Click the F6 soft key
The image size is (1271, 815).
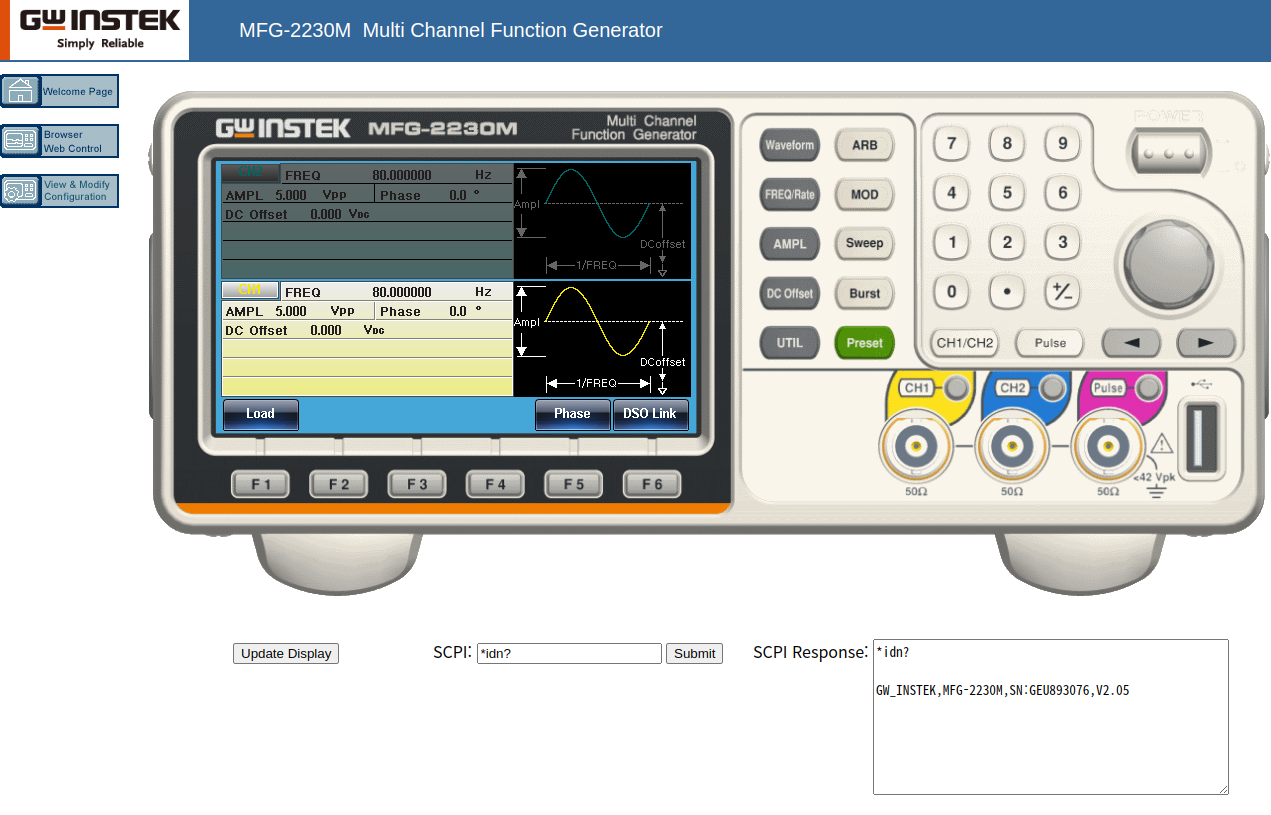[652, 484]
